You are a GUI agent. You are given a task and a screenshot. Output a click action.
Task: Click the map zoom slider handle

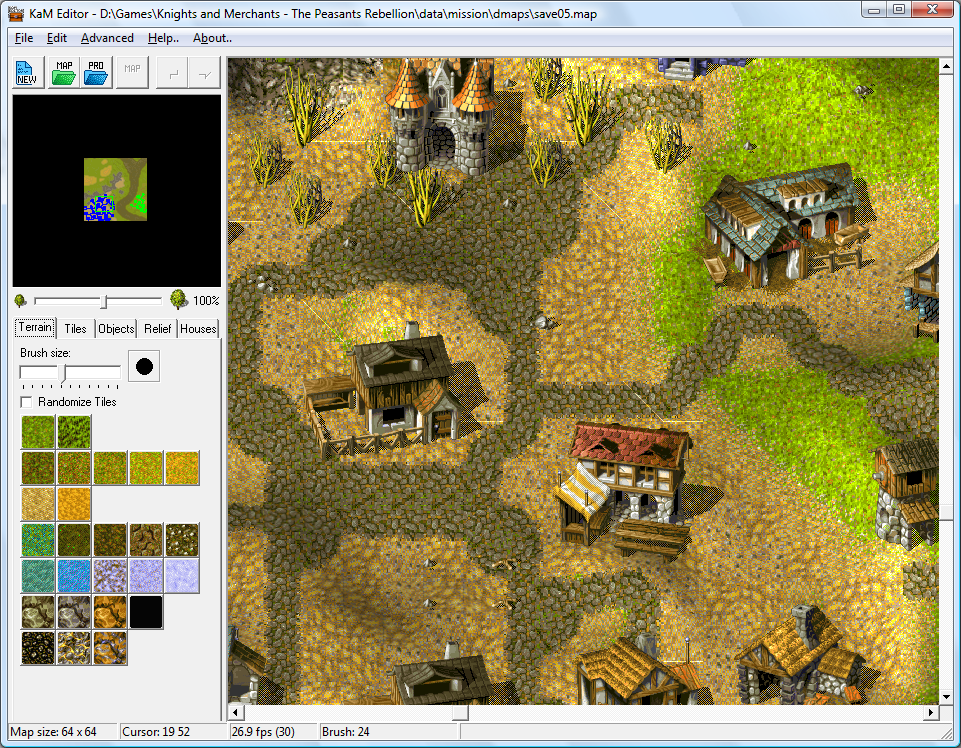pos(104,301)
